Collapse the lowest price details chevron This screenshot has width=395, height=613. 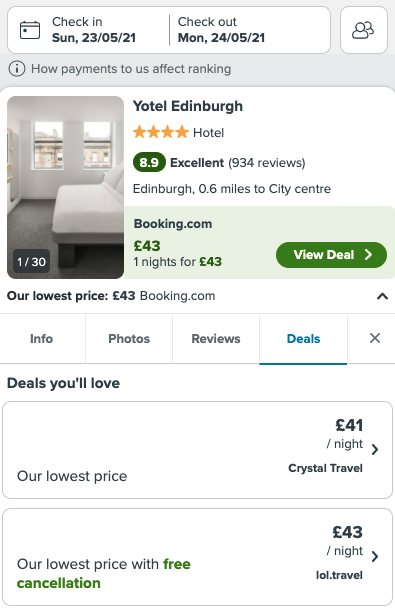coord(382,296)
